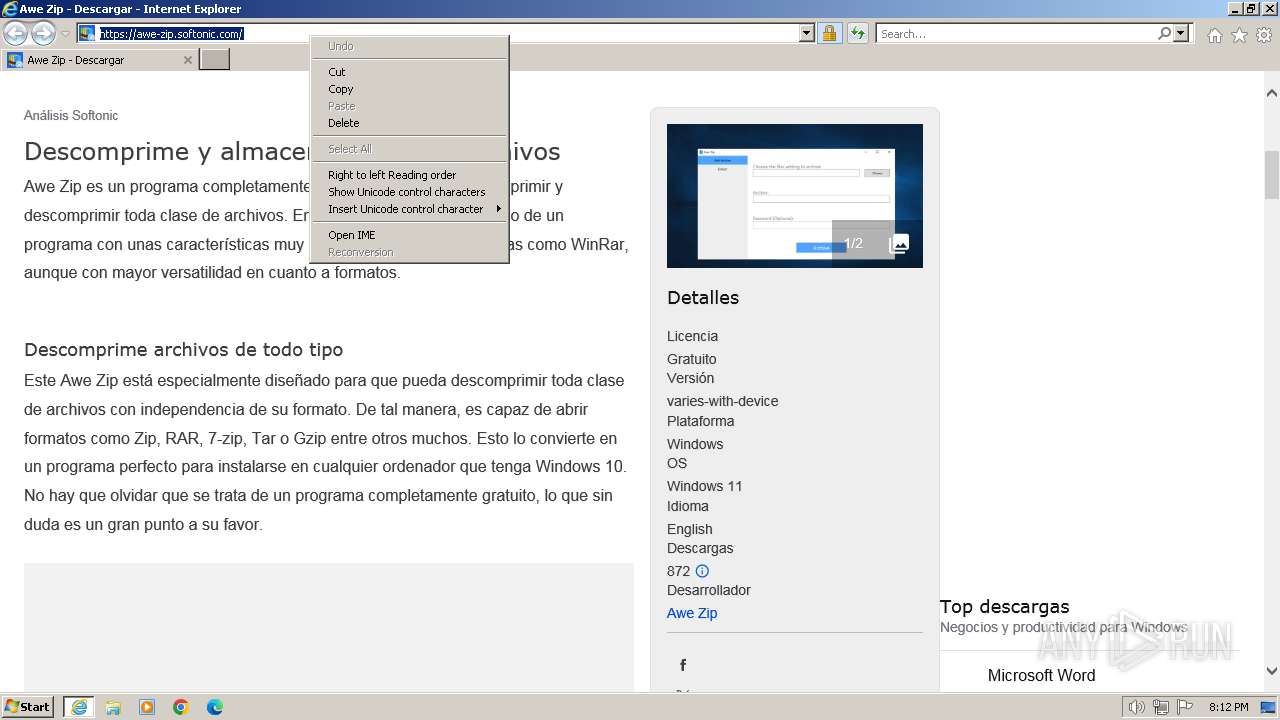This screenshot has width=1280, height=720.
Task: Click the vertical scrollbar thumb
Action: point(1272,175)
